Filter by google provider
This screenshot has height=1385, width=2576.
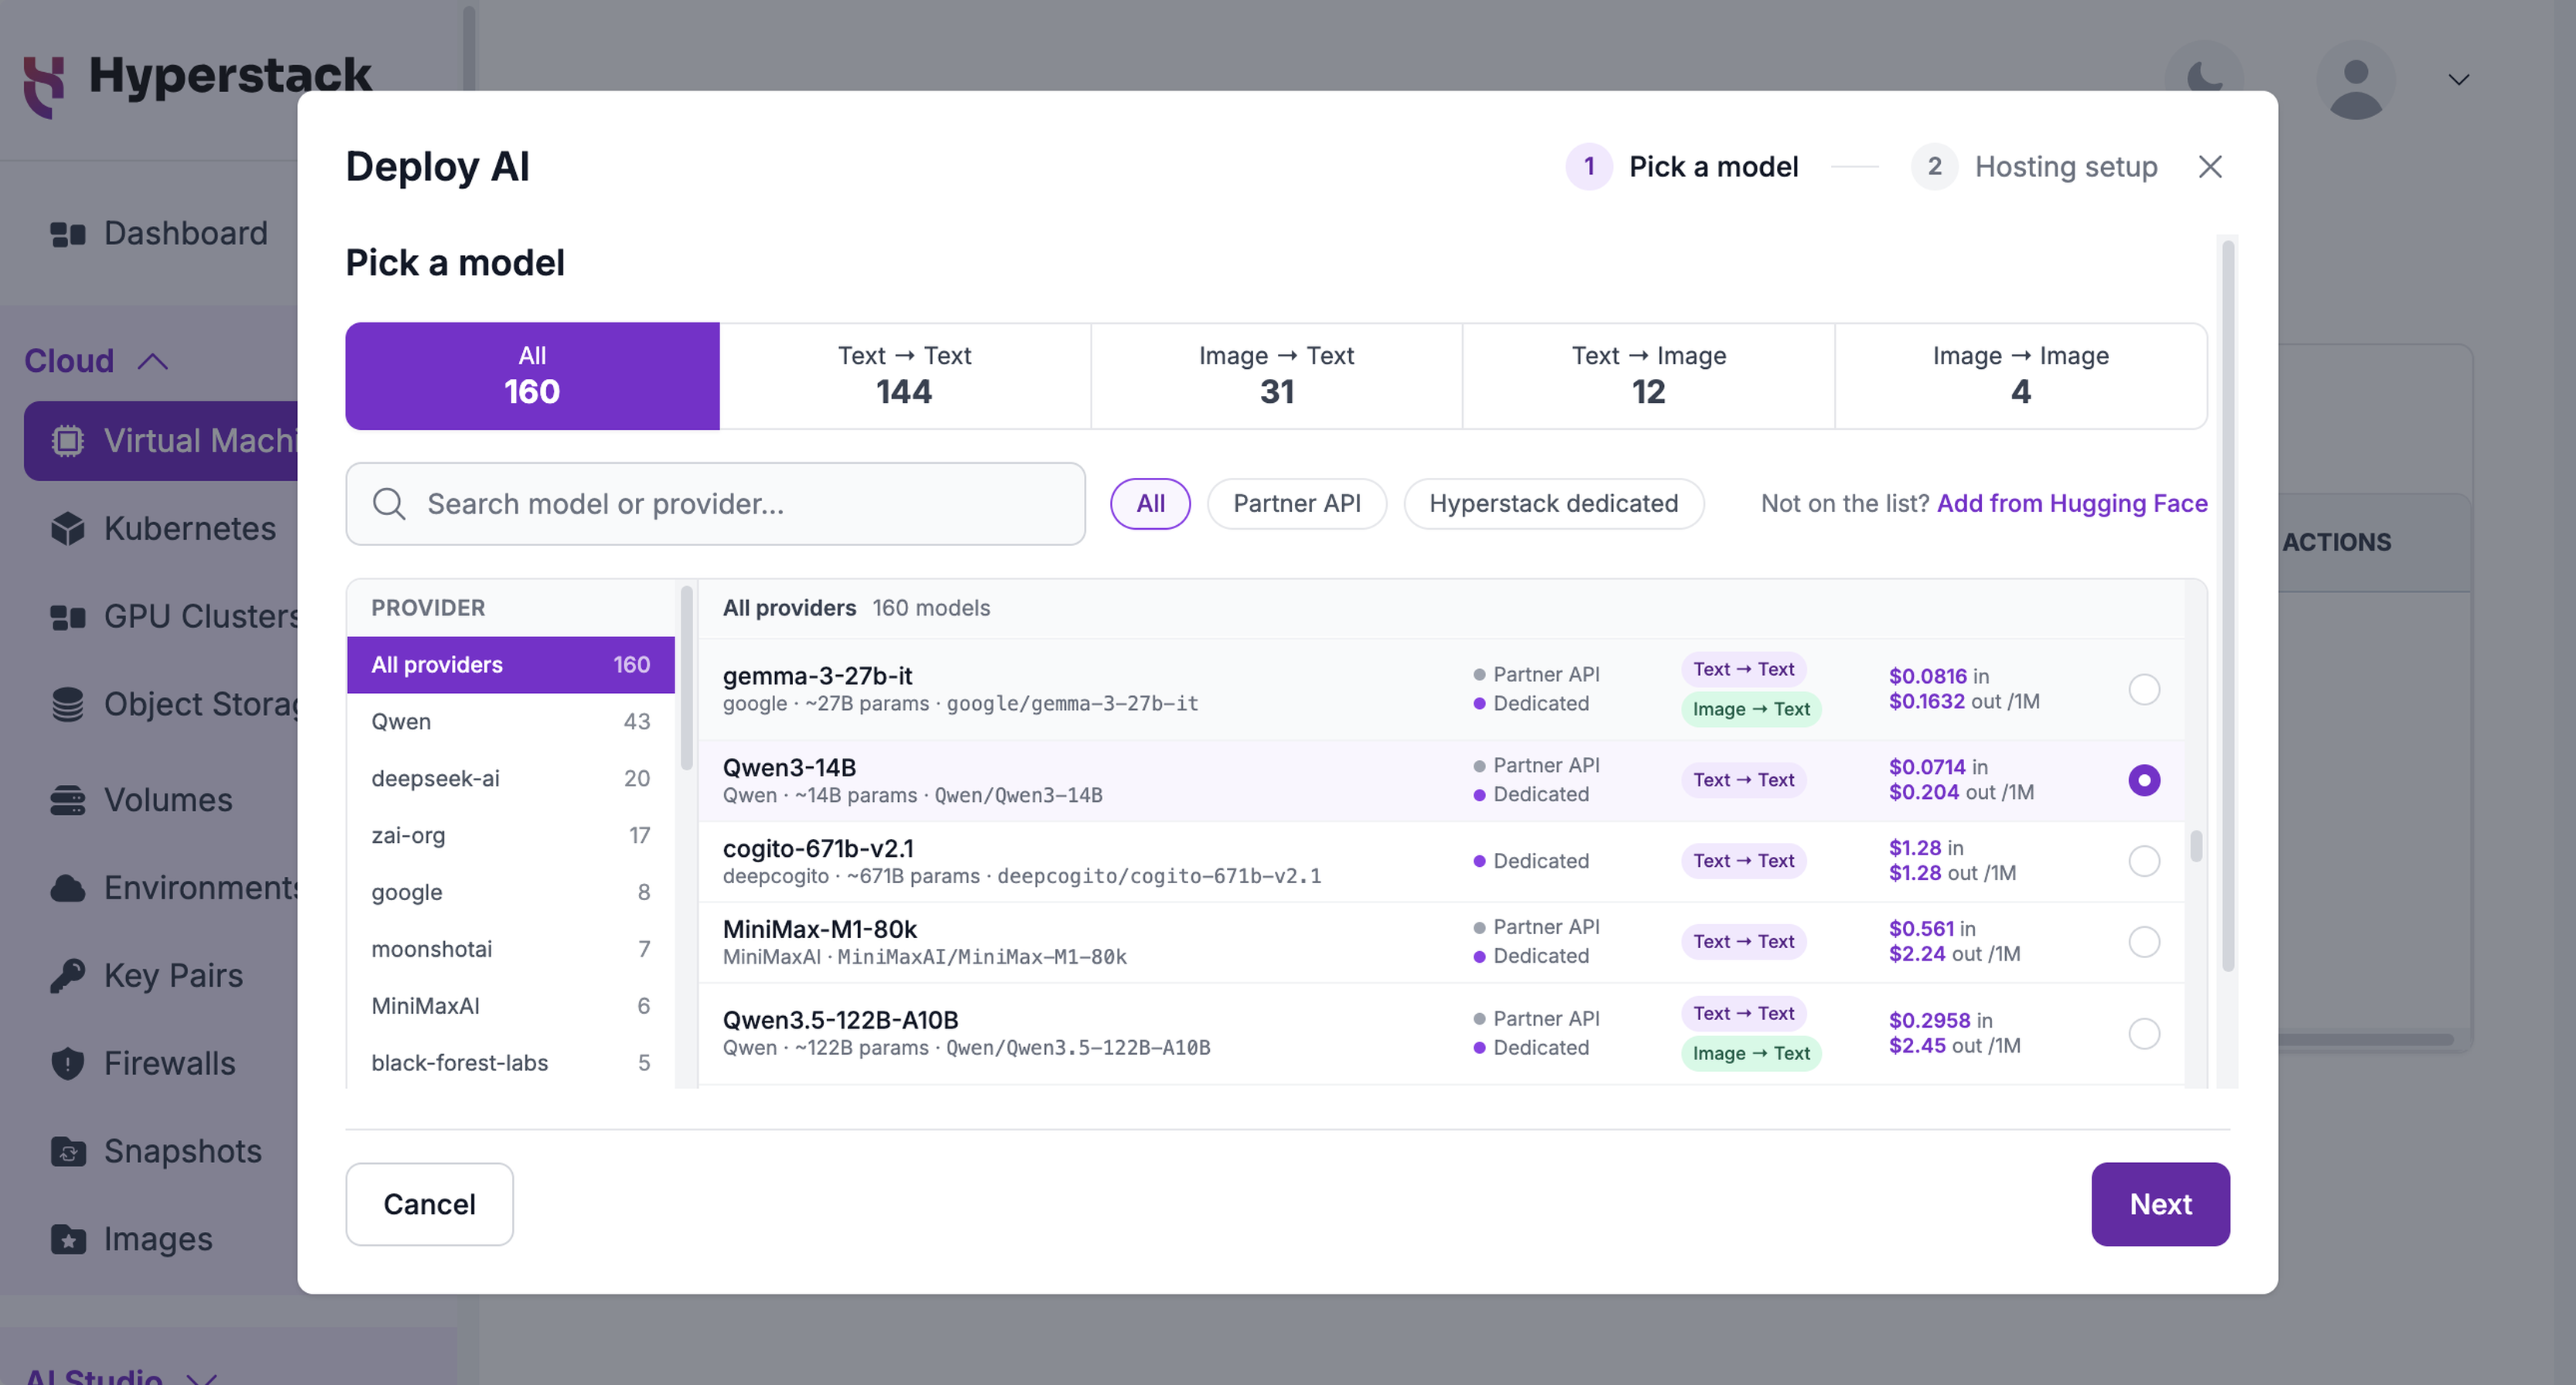pos(511,892)
